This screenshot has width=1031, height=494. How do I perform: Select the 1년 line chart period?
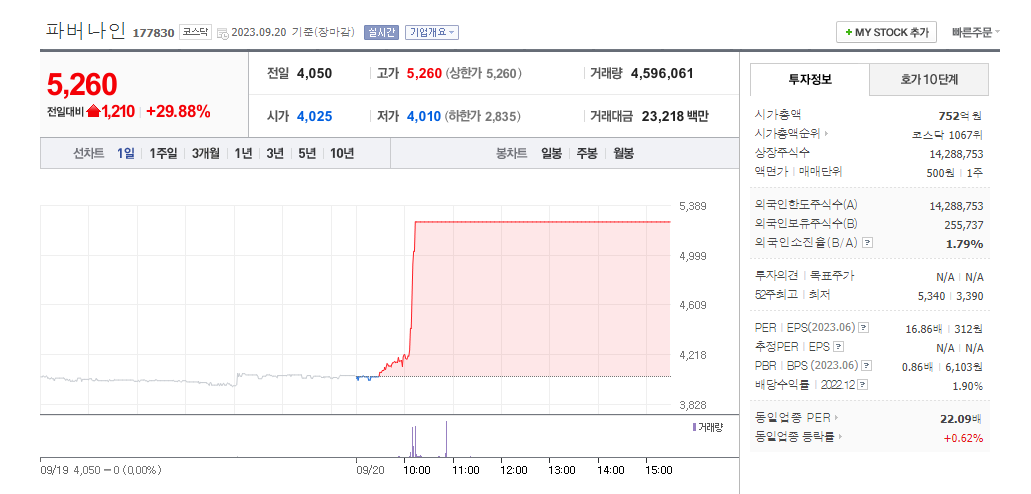(243, 153)
